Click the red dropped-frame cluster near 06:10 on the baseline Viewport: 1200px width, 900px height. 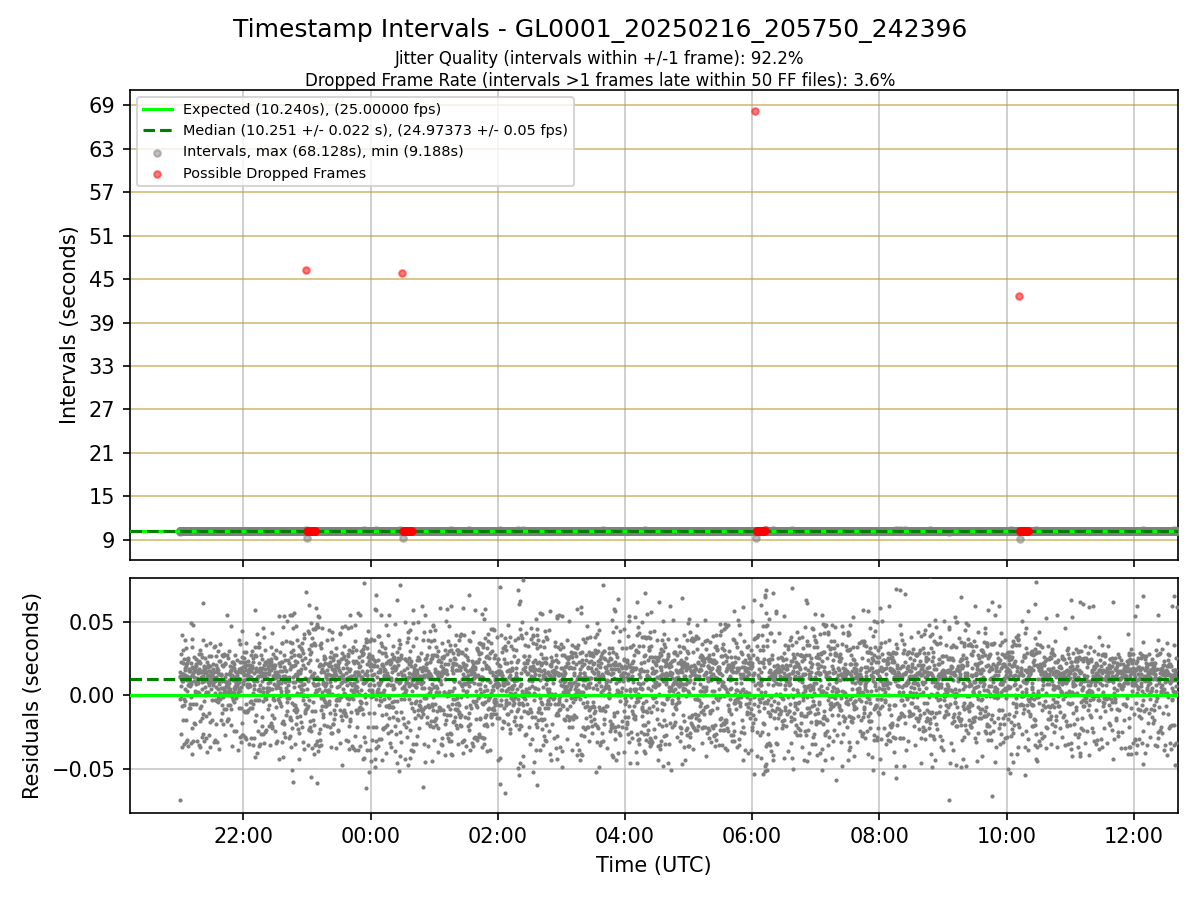(762, 531)
